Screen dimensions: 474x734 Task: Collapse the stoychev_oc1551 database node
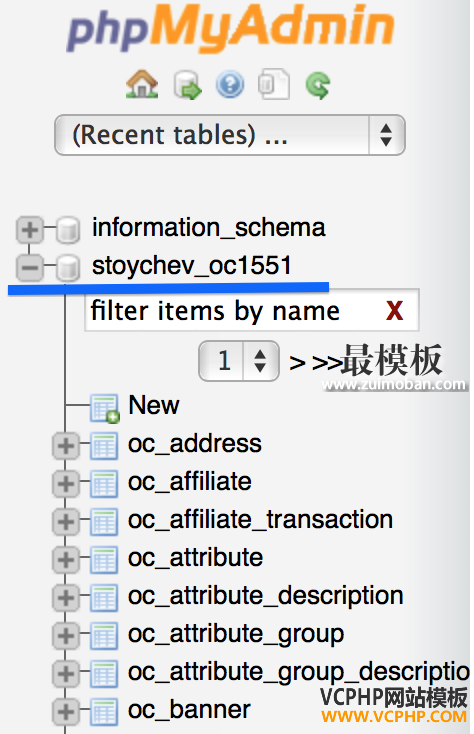coord(29,268)
